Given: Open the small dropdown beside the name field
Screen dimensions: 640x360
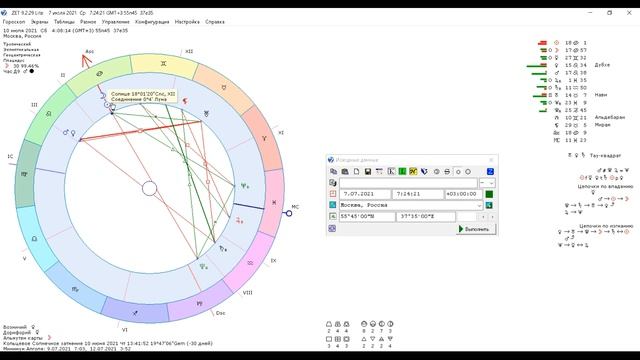Looking at the screenshot, I should pyautogui.click(x=487, y=183).
